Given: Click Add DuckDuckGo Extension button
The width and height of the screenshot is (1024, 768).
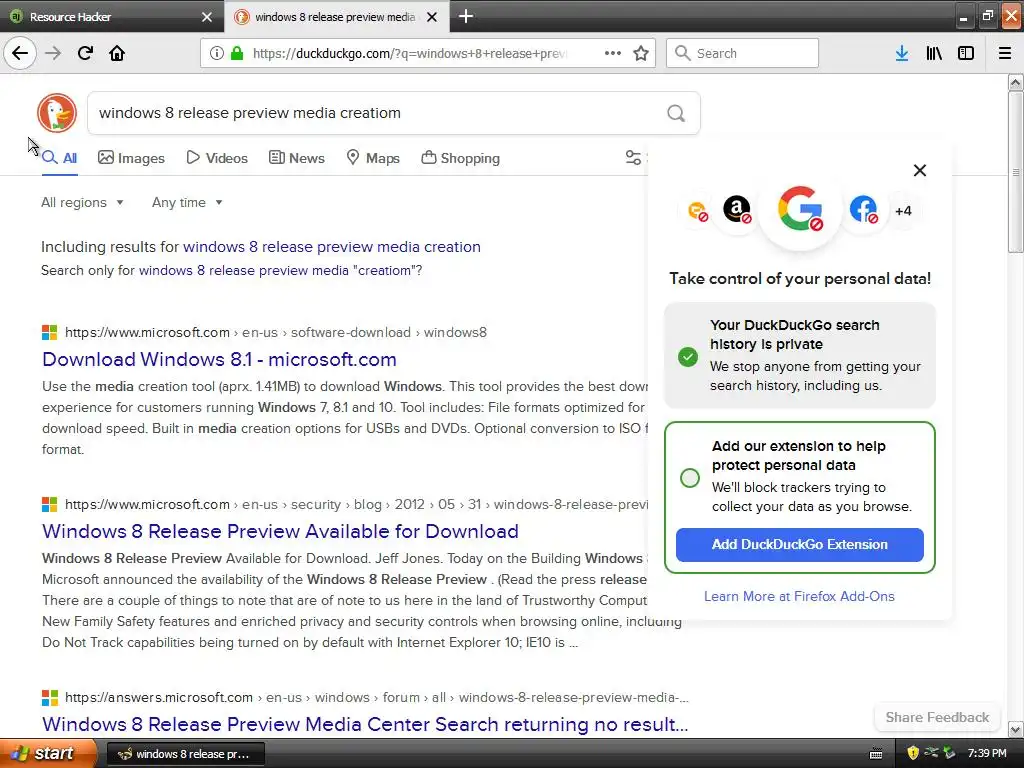Looking at the screenshot, I should click(x=799, y=545).
